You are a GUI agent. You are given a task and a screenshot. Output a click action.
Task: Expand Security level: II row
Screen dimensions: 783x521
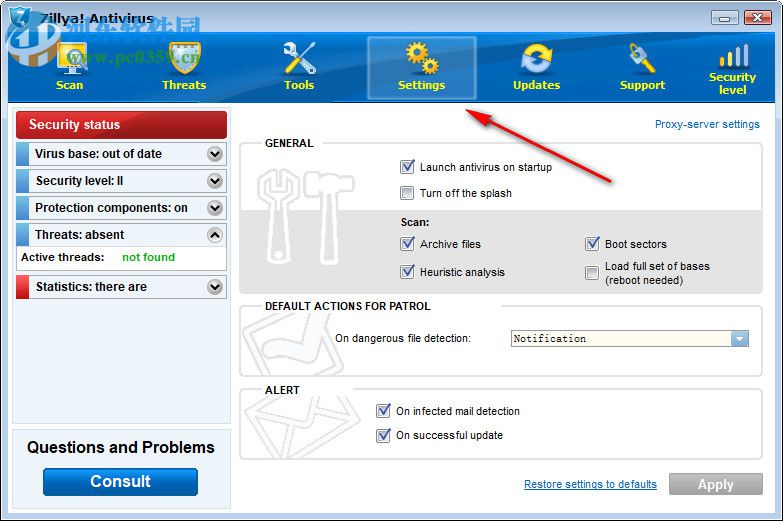click(121, 181)
